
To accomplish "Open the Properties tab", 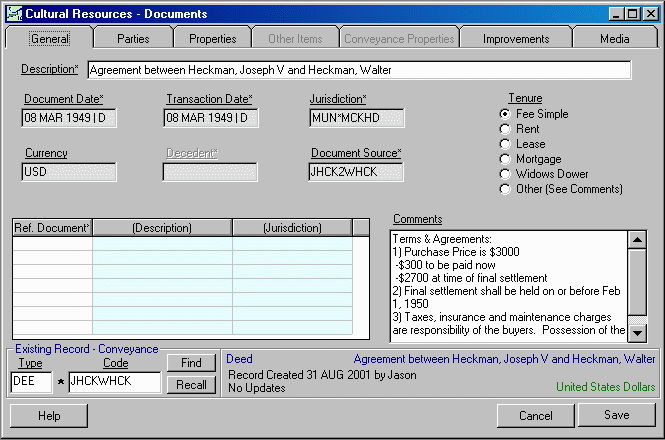I will [x=212, y=39].
